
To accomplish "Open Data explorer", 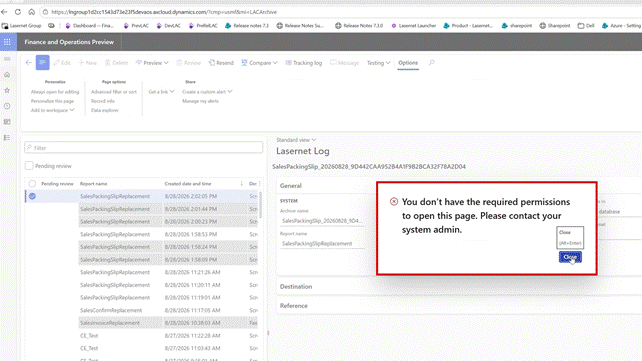I will coord(105,110).
